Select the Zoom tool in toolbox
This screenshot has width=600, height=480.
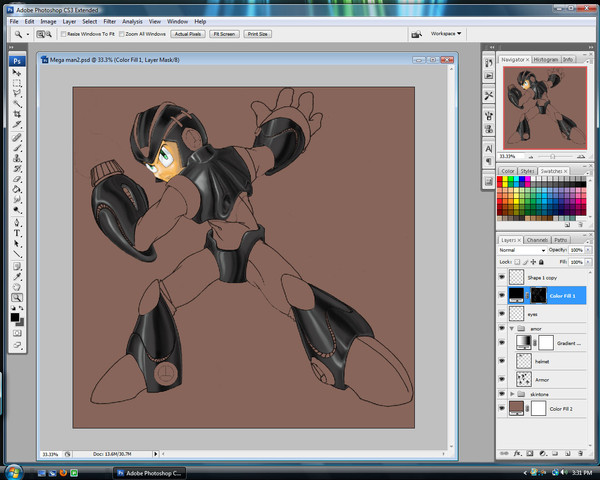tap(17, 298)
